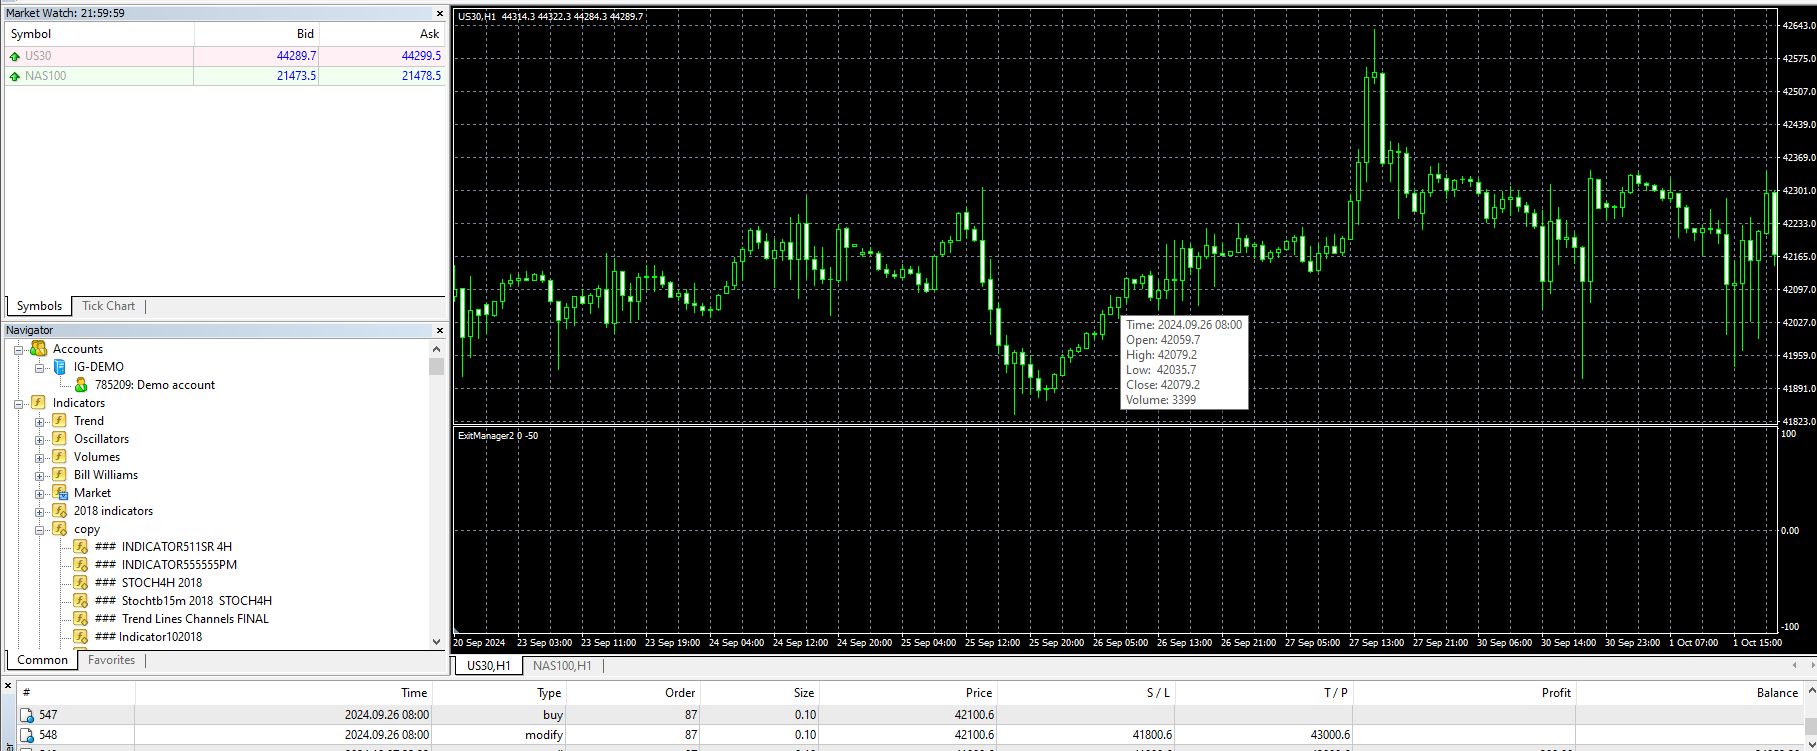
Task: Click the INDICATOR511SR 4H indicator icon
Action: coord(81,547)
